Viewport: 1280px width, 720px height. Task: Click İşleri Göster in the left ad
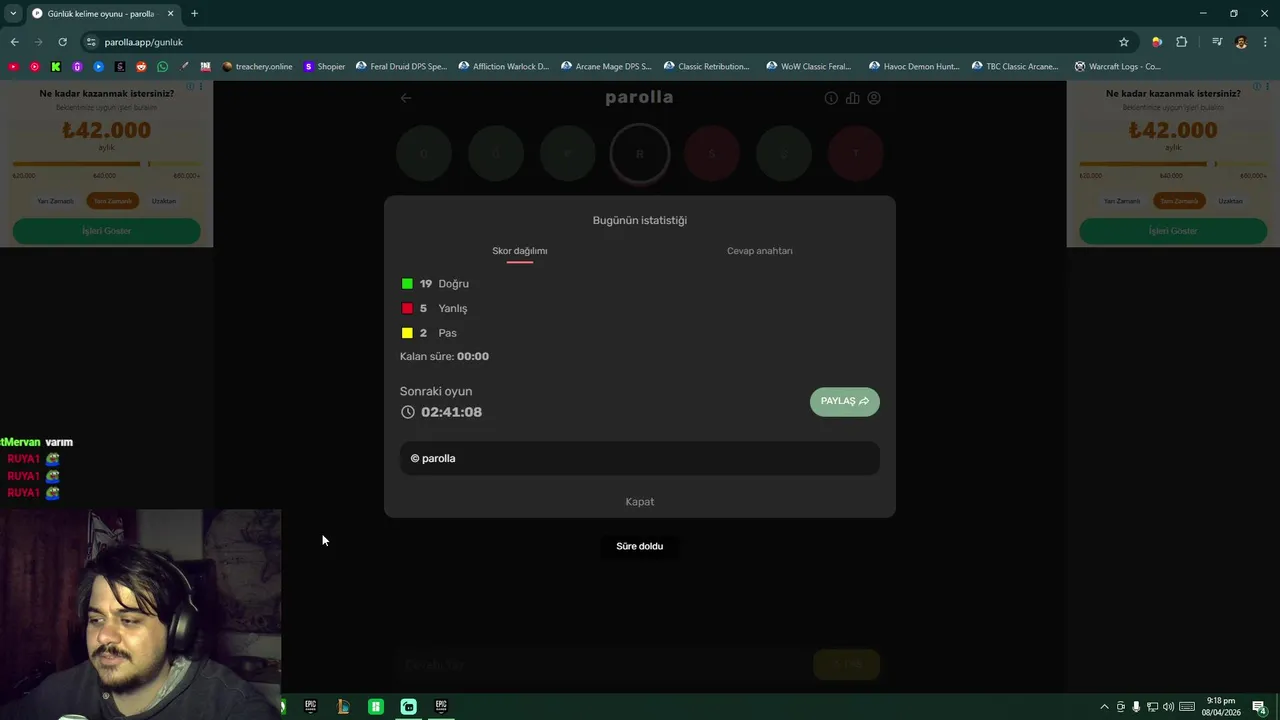106,231
